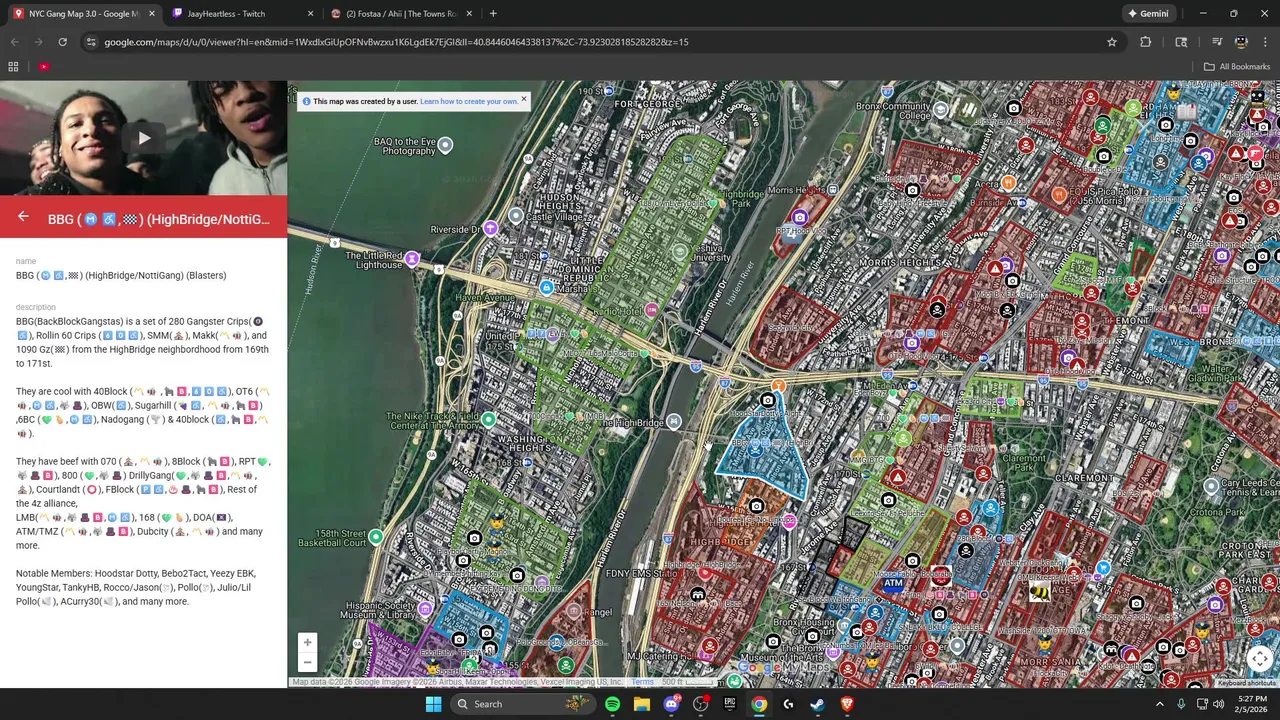The height and width of the screenshot is (720, 1280).
Task: Open Spotify from the taskbar
Action: (x=612, y=704)
